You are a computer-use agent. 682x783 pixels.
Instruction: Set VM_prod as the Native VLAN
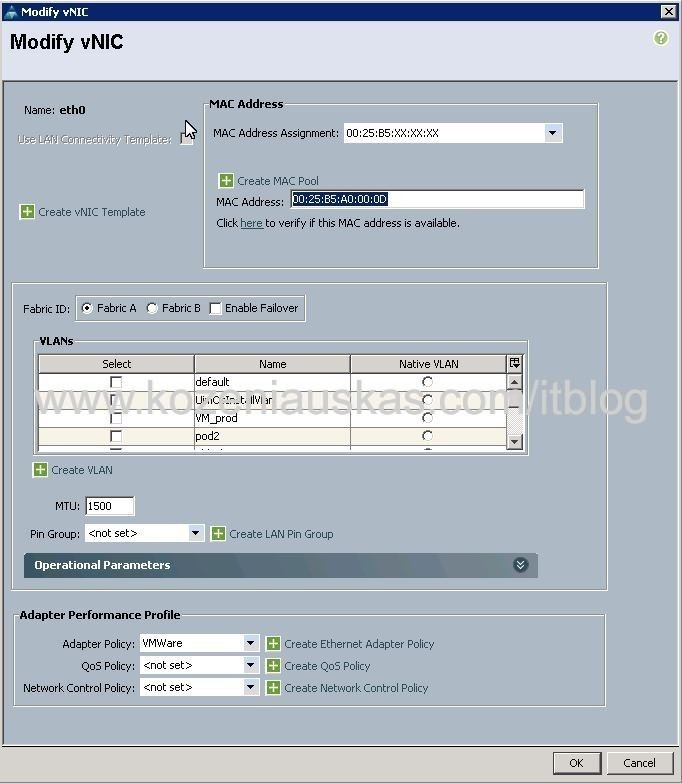pos(427,418)
